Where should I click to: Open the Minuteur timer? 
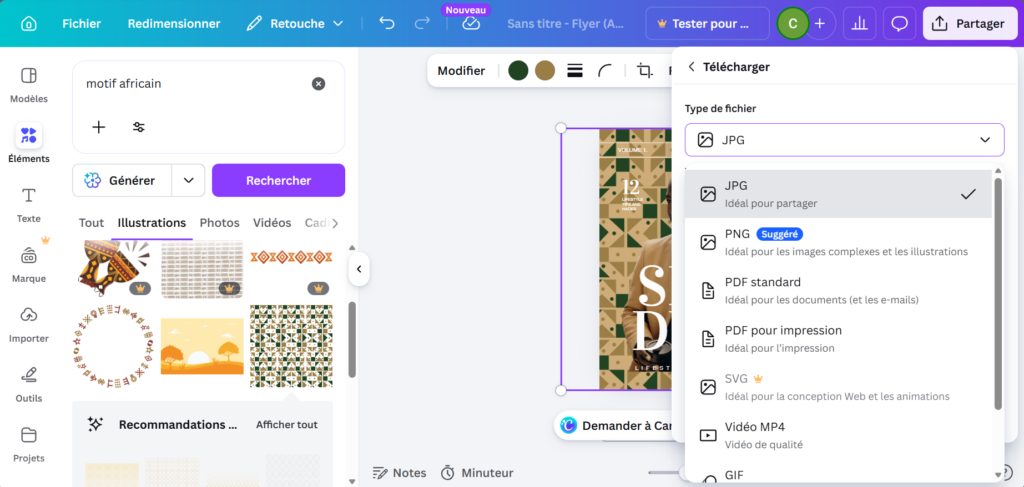click(x=477, y=473)
